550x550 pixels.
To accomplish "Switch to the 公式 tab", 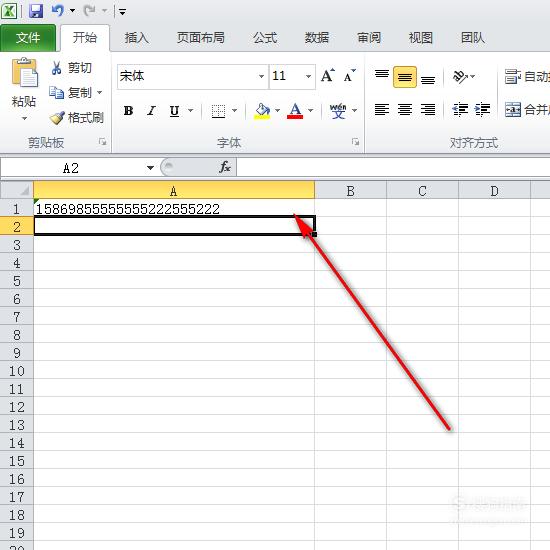I will point(265,38).
